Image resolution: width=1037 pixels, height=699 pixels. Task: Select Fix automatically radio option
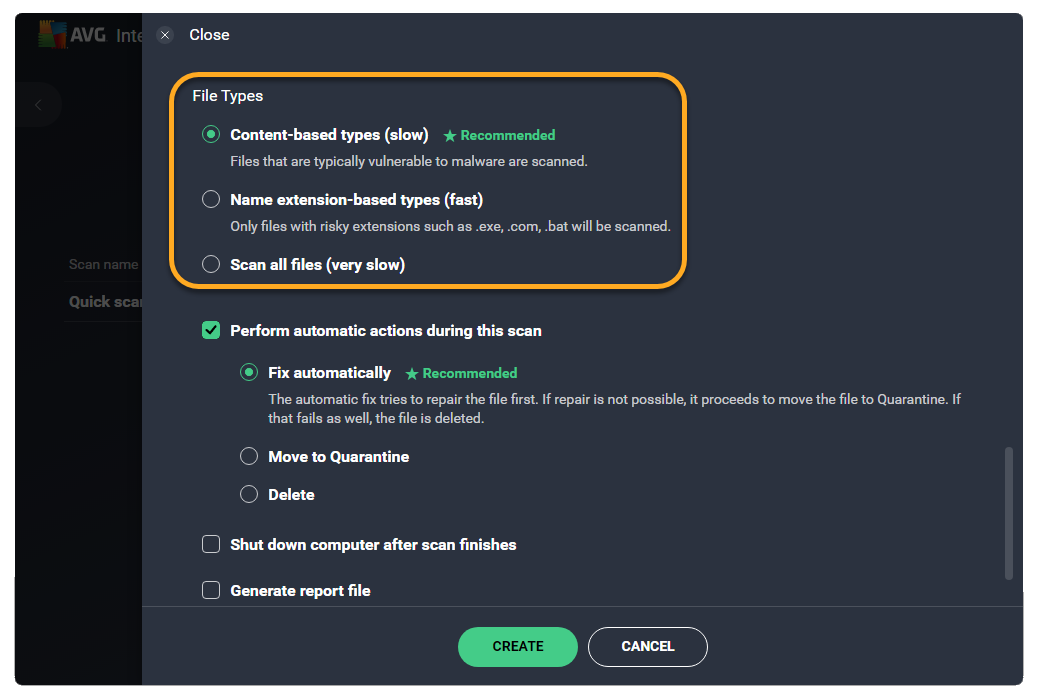249,373
